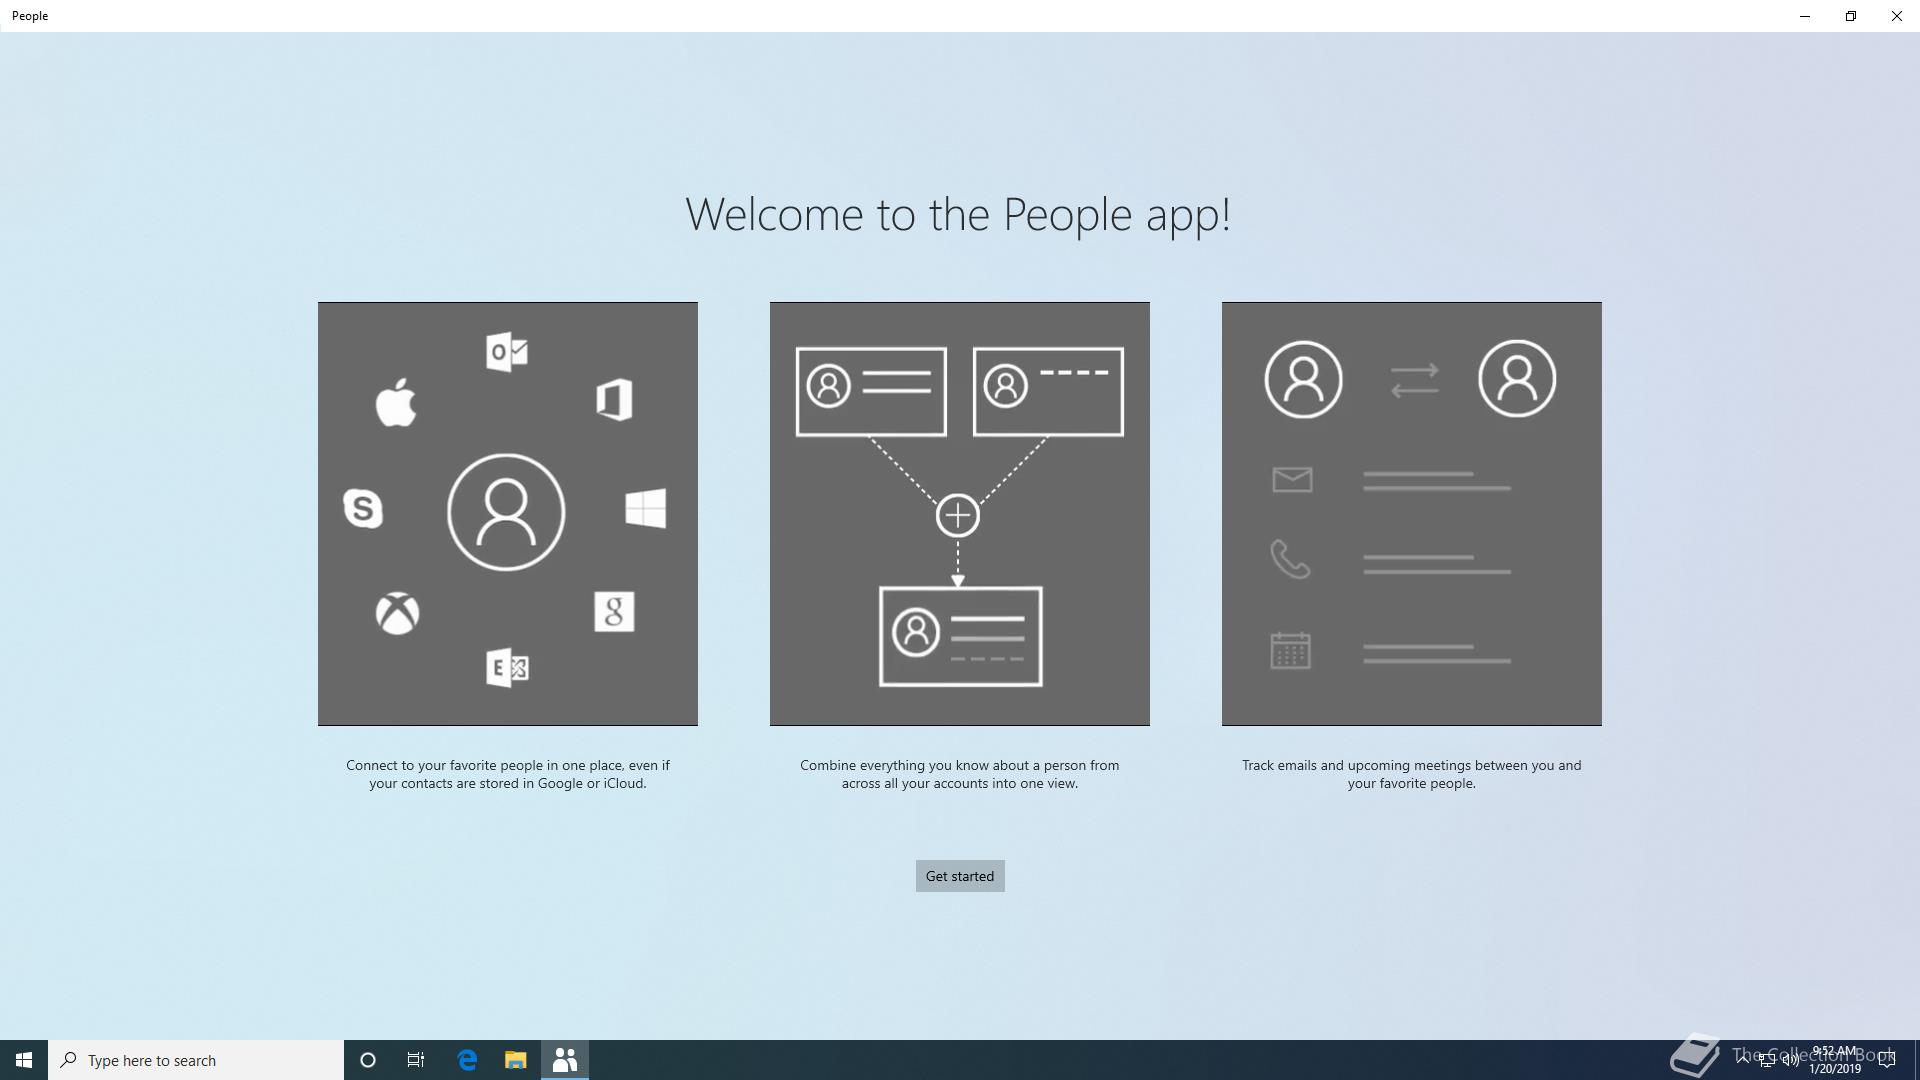Click the 'Welcome to the People app!' heading
Viewport: 1920px width, 1080px height.
(x=958, y=214)
